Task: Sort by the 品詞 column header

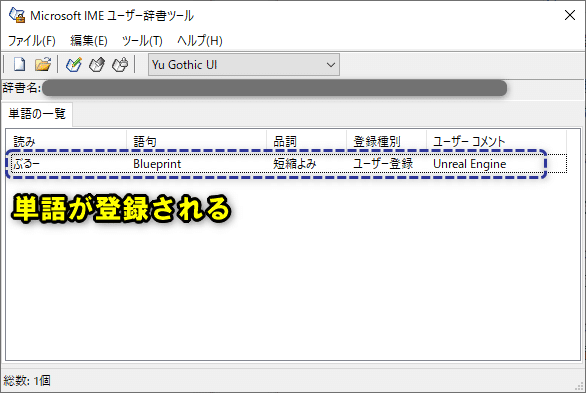Action: click(306, 141)
